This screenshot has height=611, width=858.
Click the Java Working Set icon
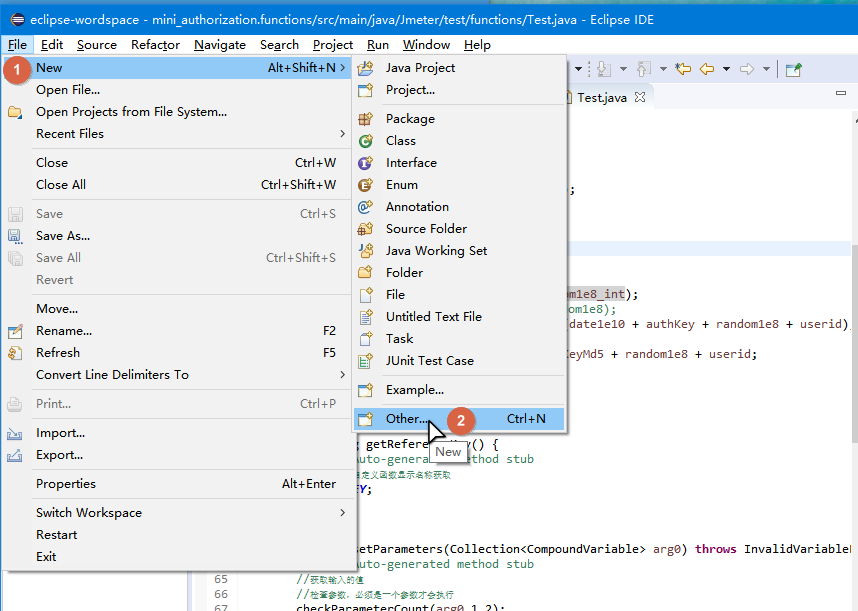(366, 251)
